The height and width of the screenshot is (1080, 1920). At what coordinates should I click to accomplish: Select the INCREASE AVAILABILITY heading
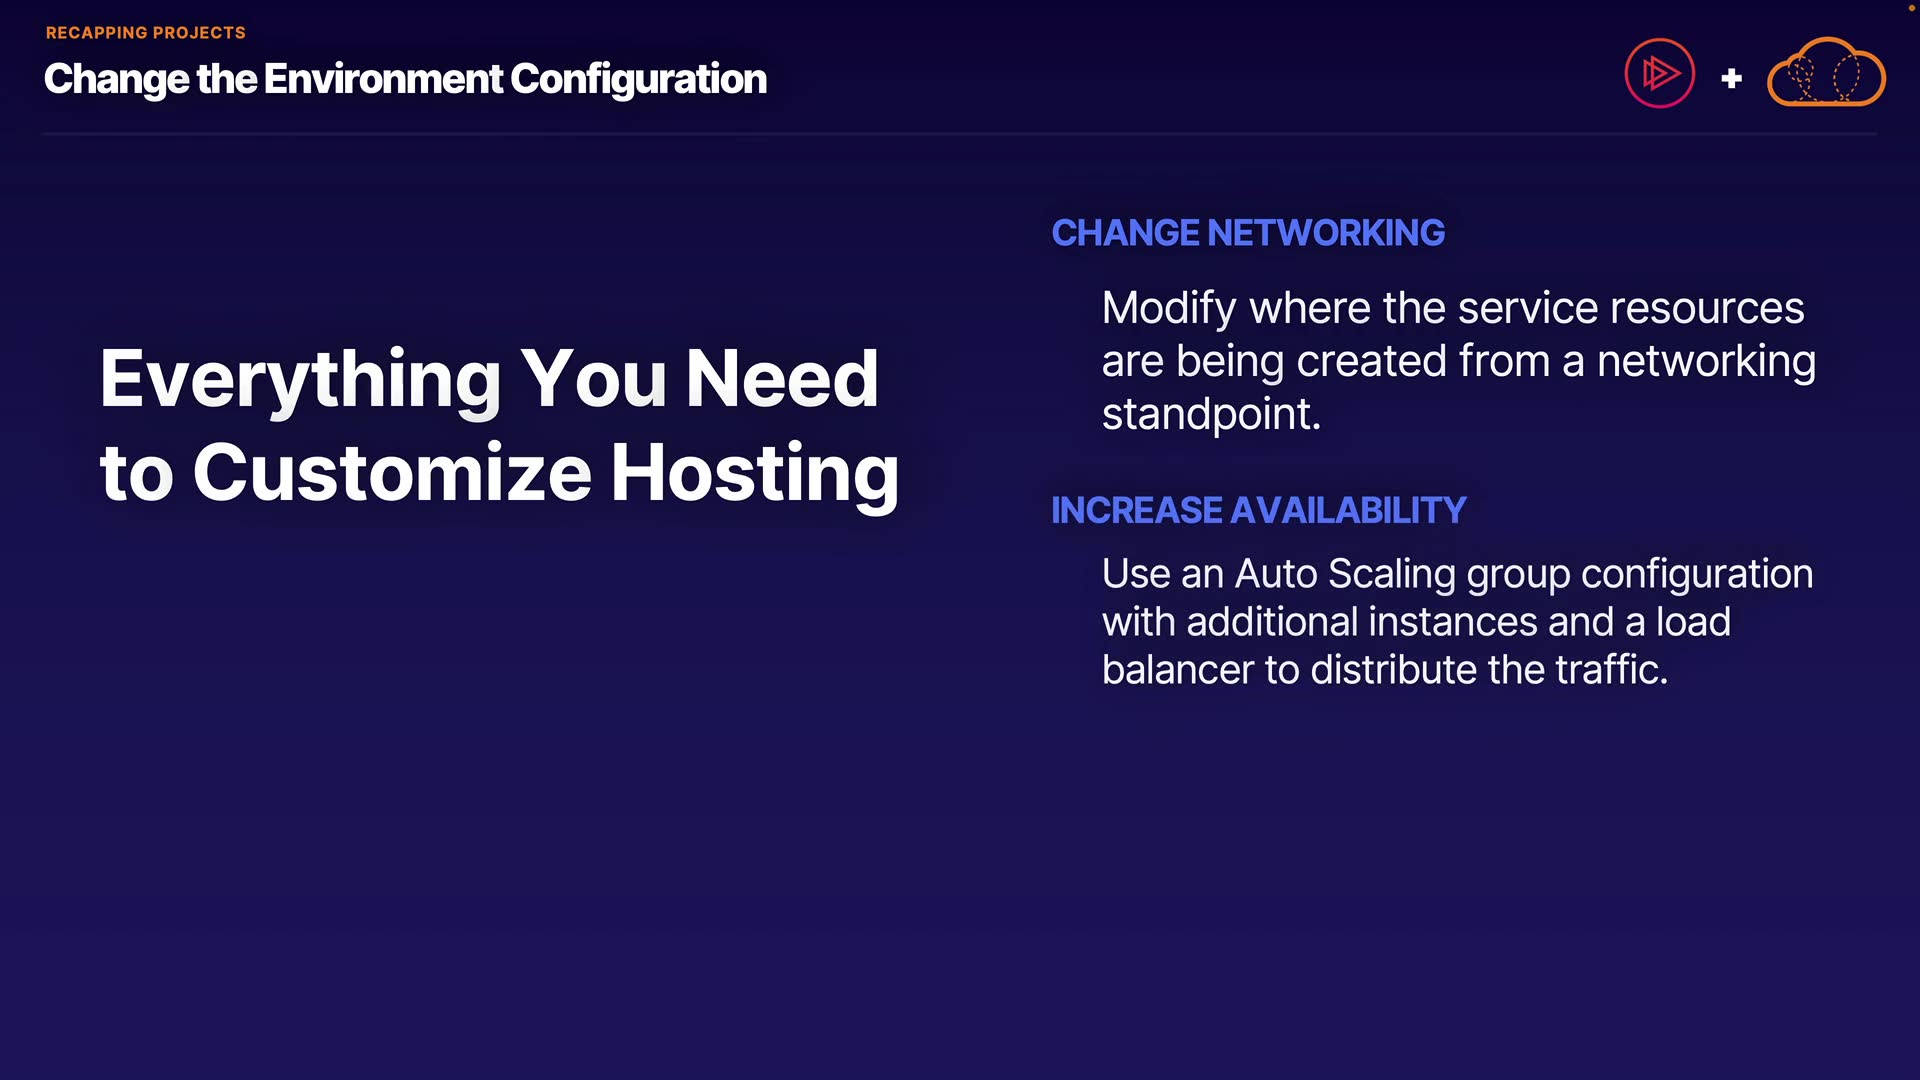point(1258,510)
